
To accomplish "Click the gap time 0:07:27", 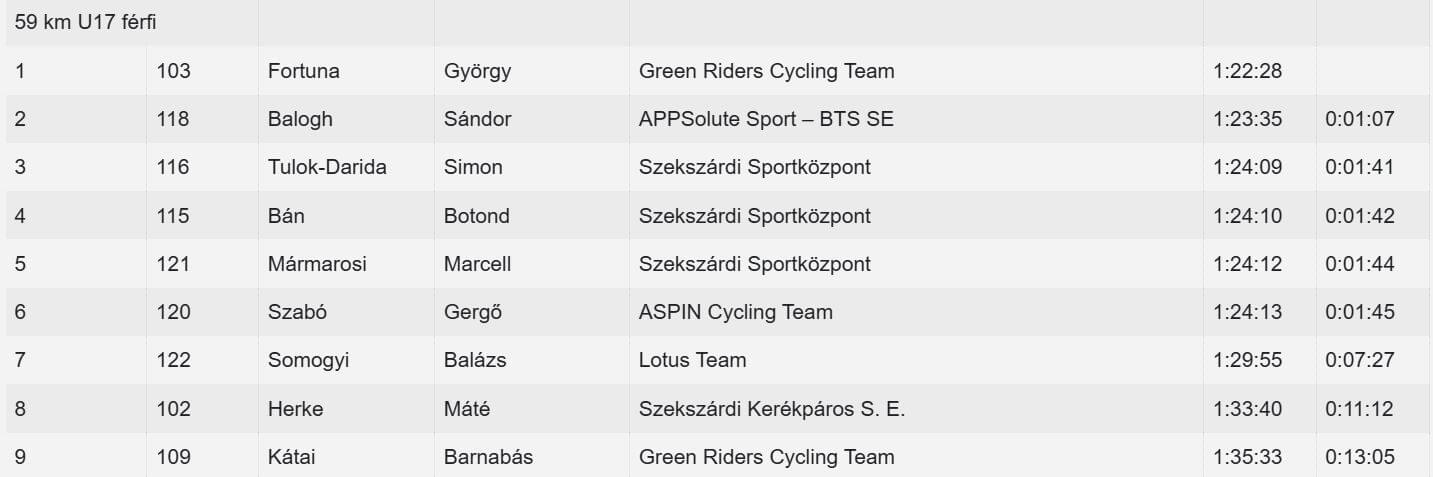I will coord(1359,360).
